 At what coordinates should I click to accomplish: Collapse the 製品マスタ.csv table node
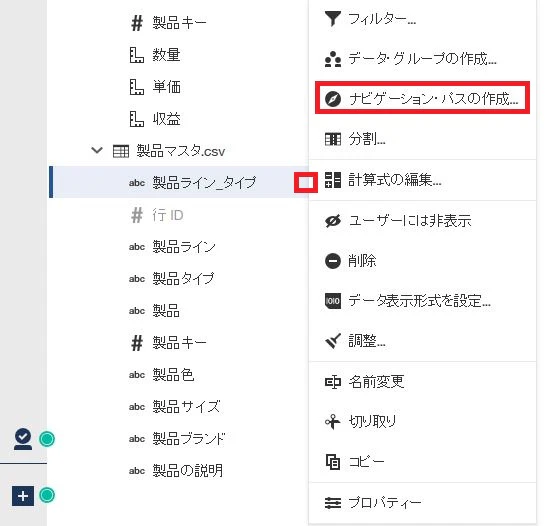(96, 150)
